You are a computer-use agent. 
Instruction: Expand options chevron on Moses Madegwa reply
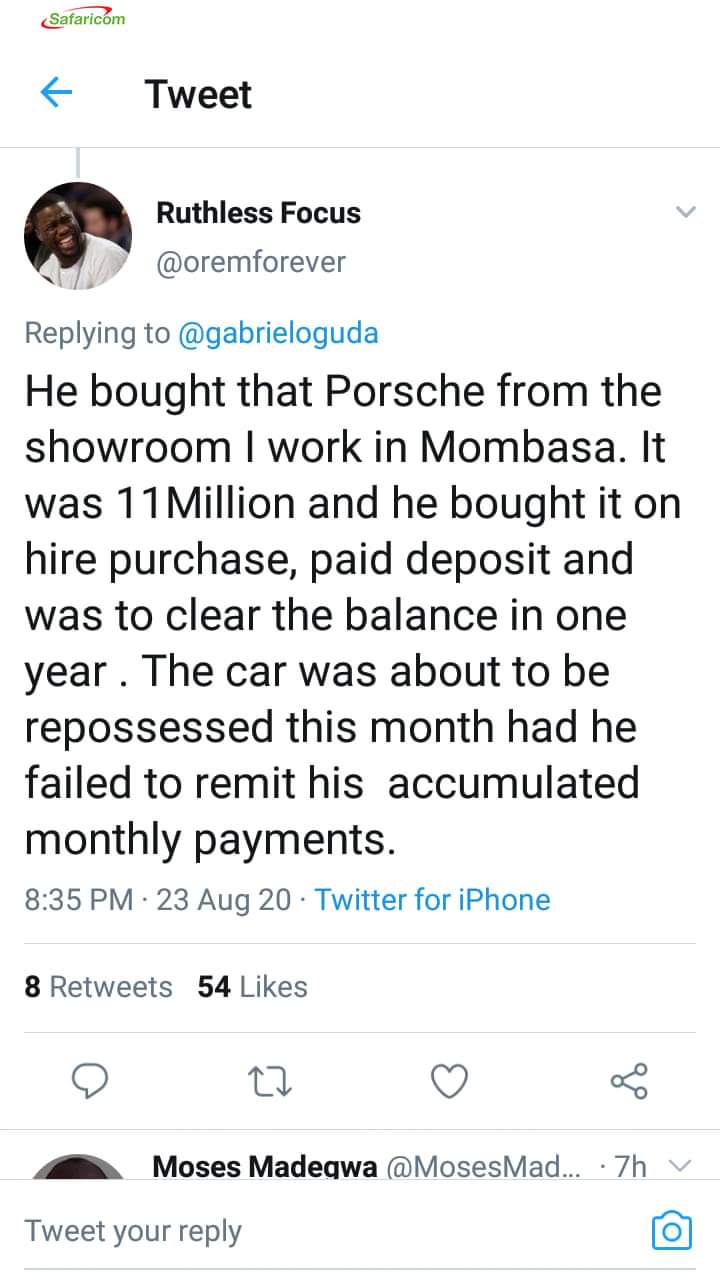pyautogui.click(x=679, y=1166)
